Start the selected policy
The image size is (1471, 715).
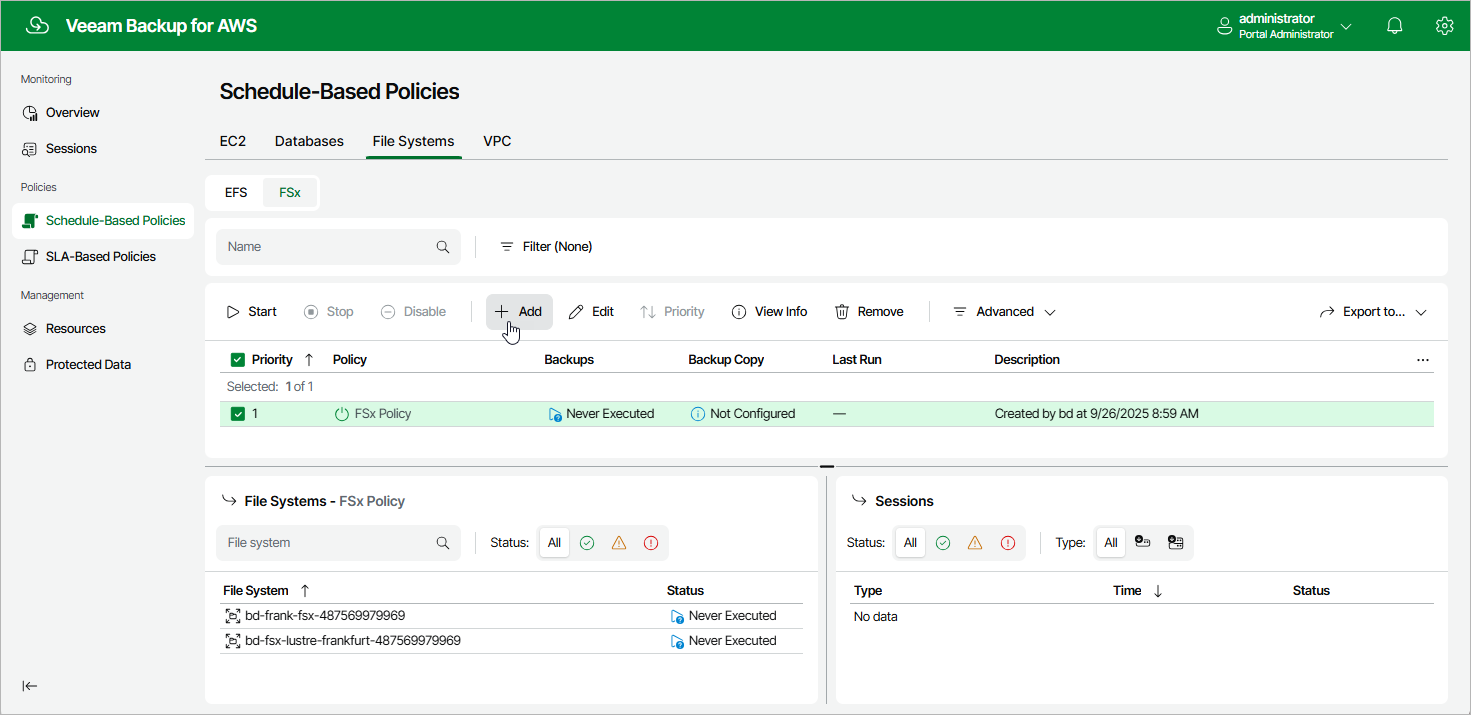pyautogui.click(x=251, y=312)
